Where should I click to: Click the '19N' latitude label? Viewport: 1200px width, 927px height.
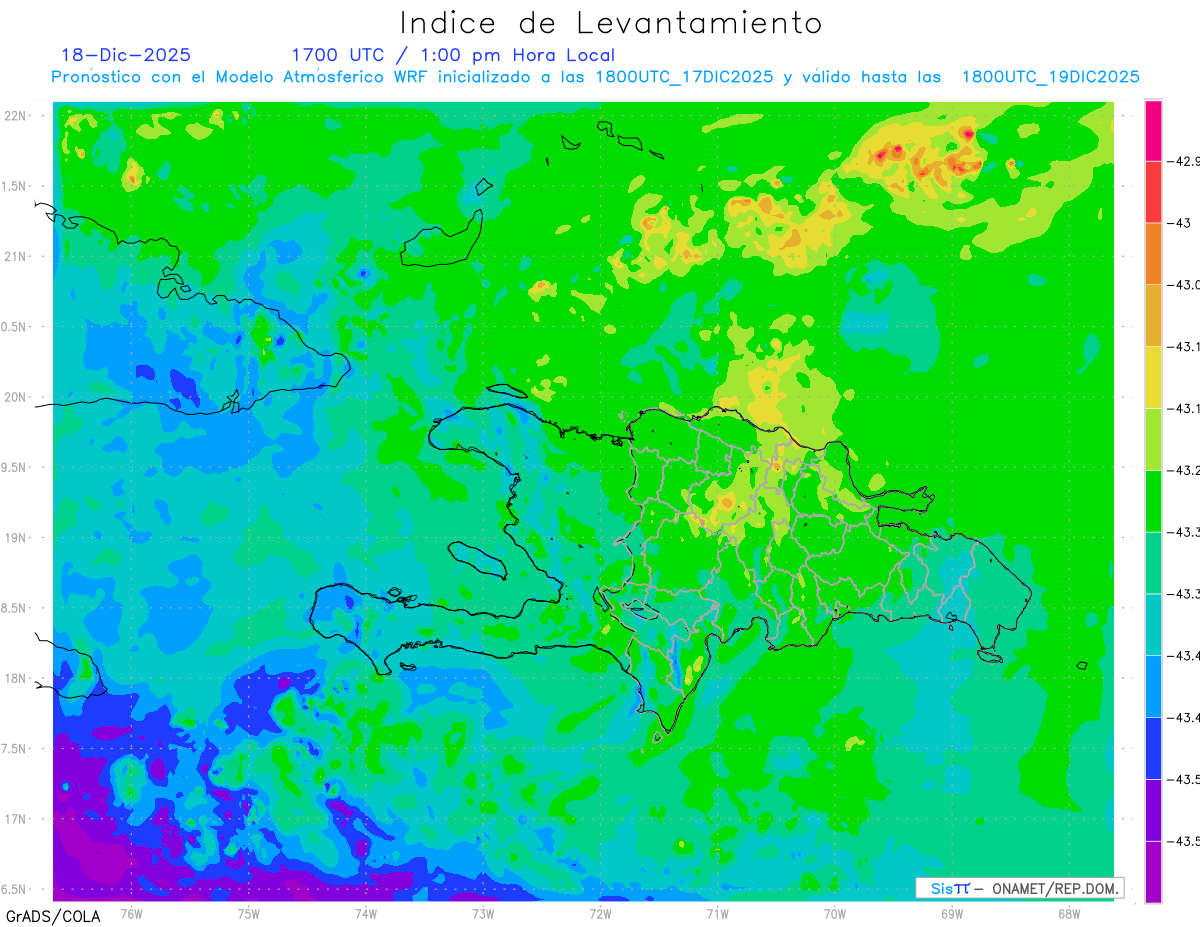[15, 538]
